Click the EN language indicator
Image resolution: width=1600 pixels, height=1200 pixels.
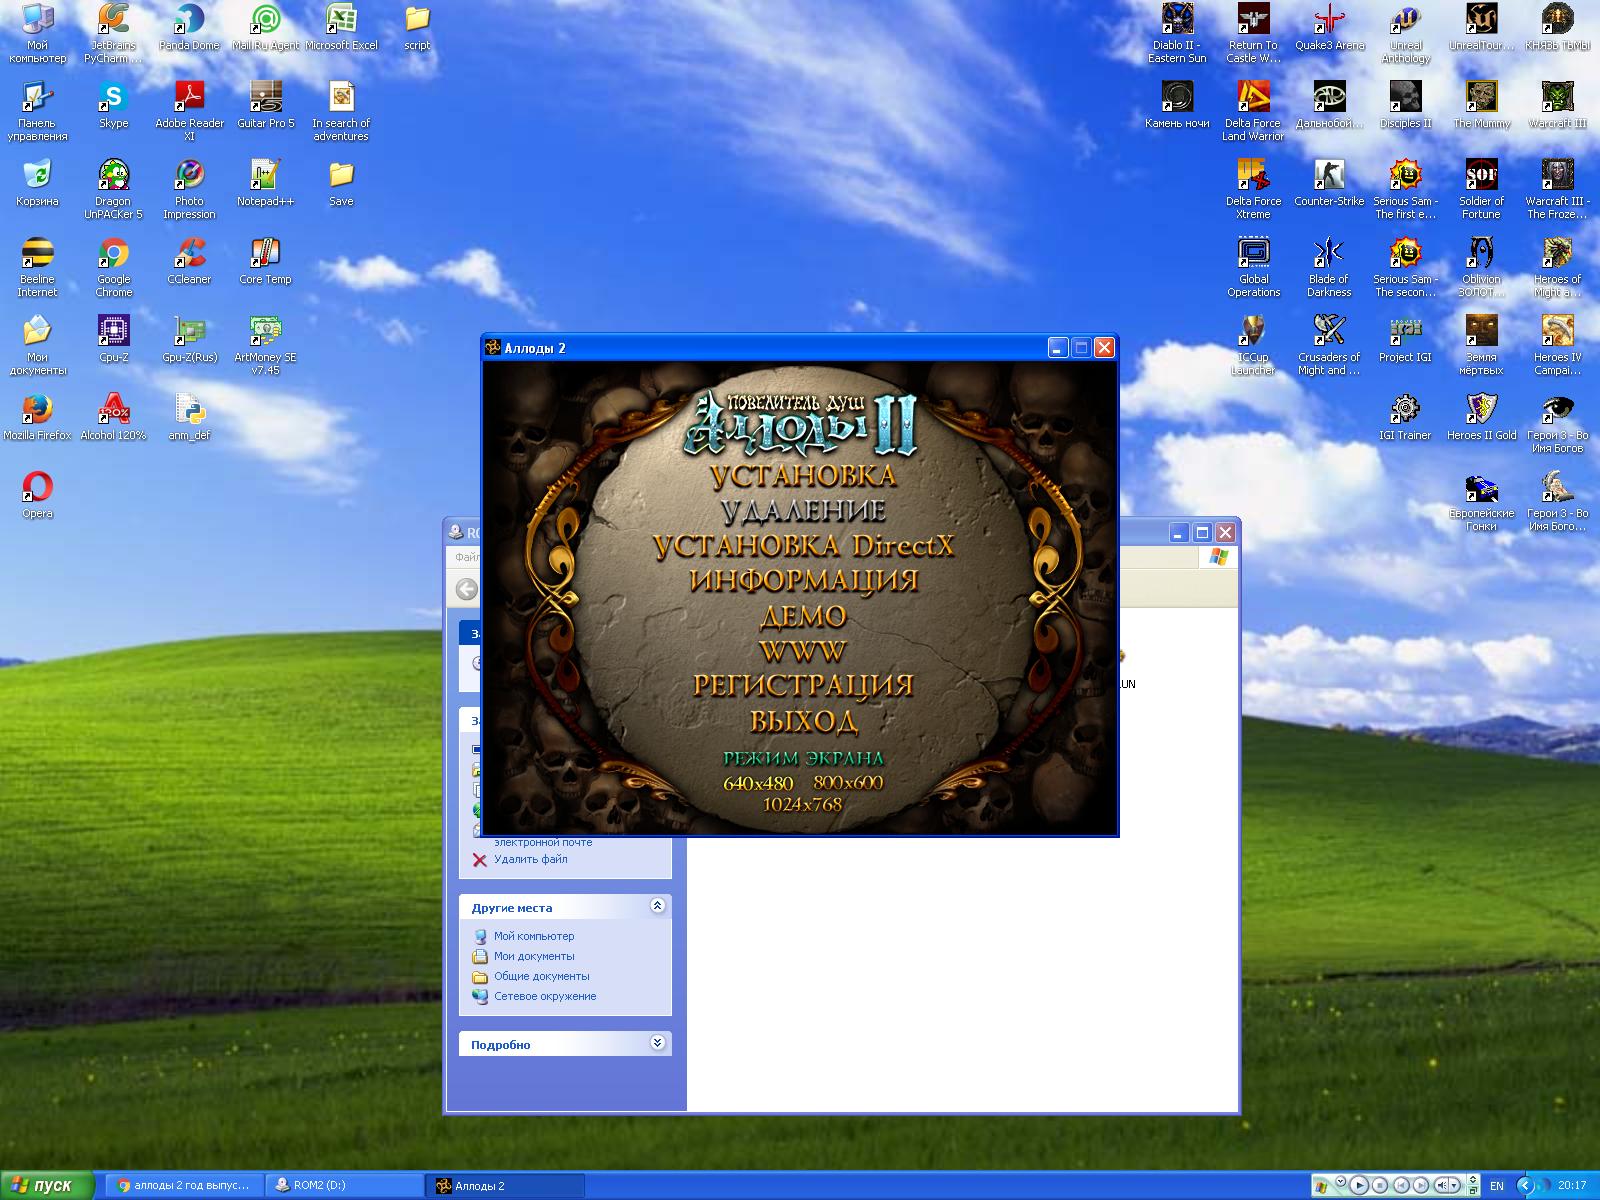coord(1497,1186)
